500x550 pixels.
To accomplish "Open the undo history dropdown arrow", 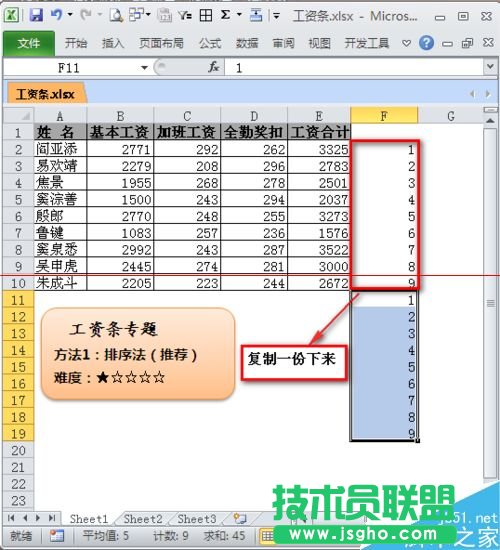I will coord(70,15).
